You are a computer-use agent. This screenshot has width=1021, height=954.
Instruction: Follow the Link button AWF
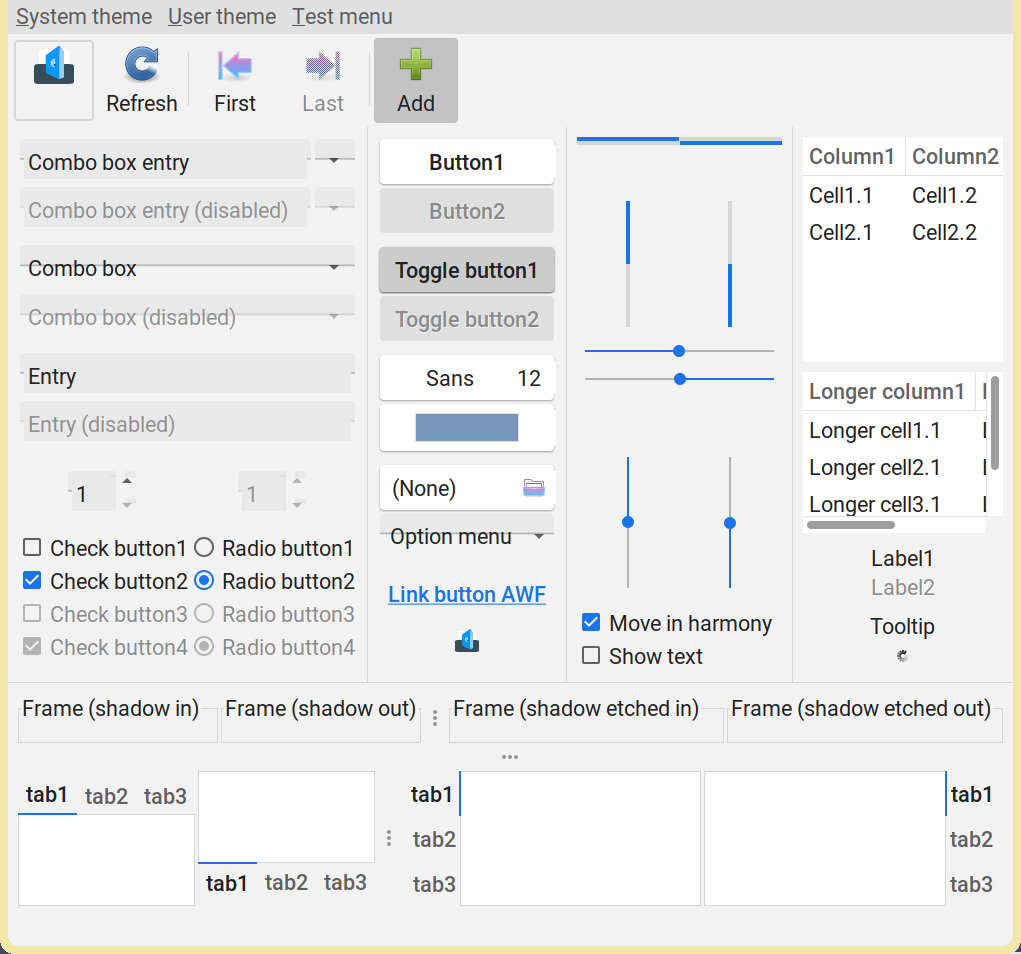click(x=467, y=594)
